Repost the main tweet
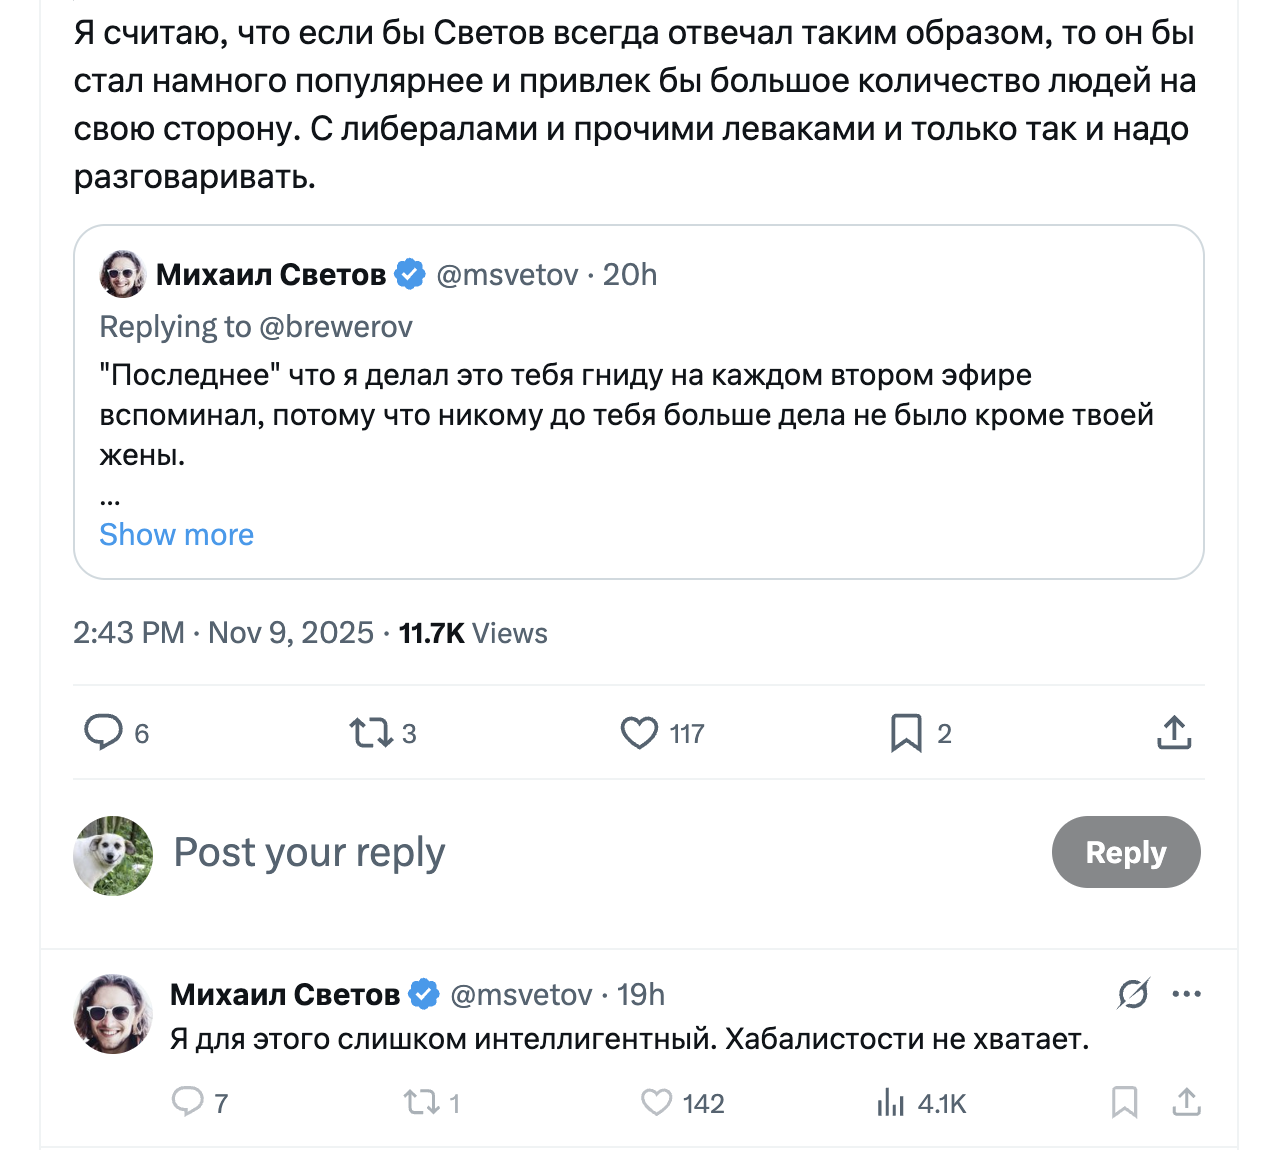Screen dimensions: 1280x1150 point(370,733)
